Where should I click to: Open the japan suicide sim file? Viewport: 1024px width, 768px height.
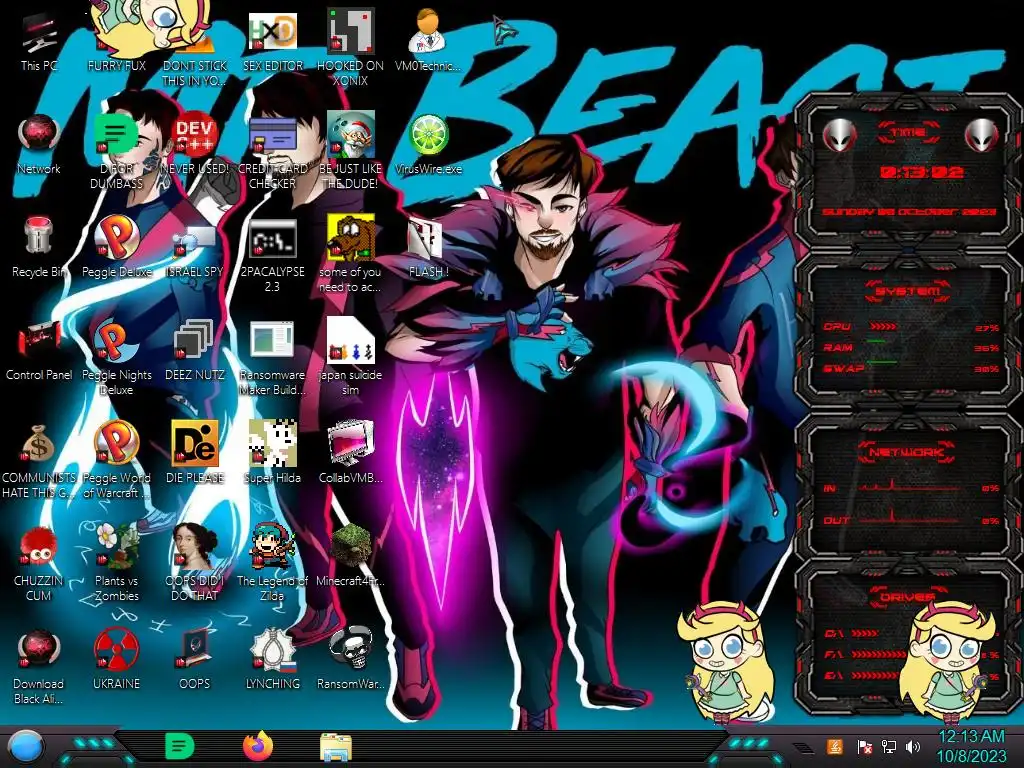coord(351,358)
